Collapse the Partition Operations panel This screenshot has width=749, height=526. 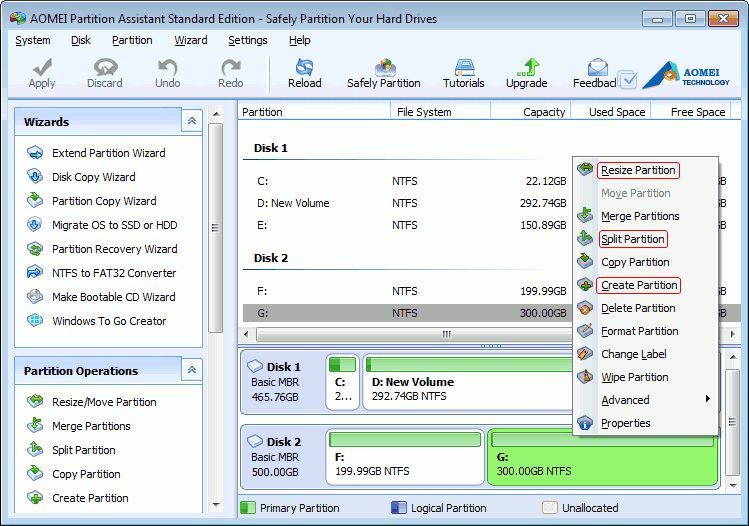[192, 370]
